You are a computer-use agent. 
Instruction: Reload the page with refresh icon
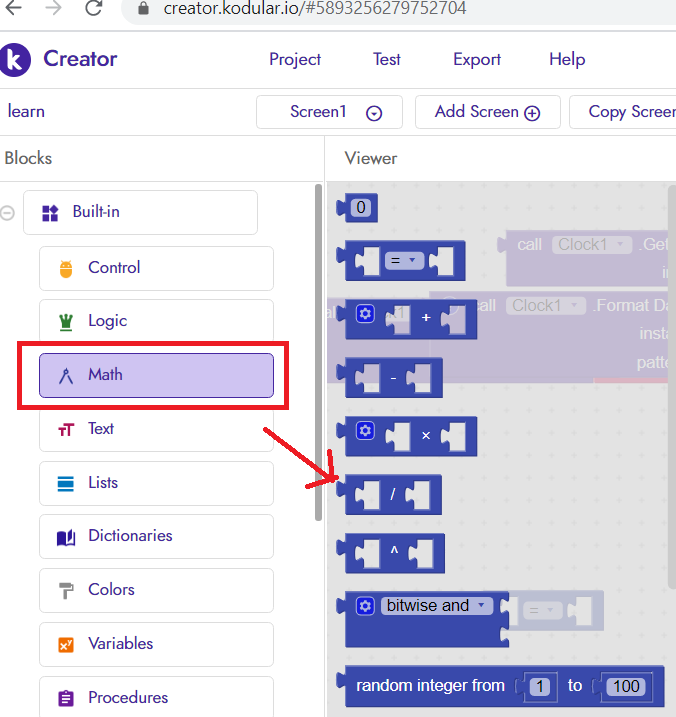coord(94,8)
